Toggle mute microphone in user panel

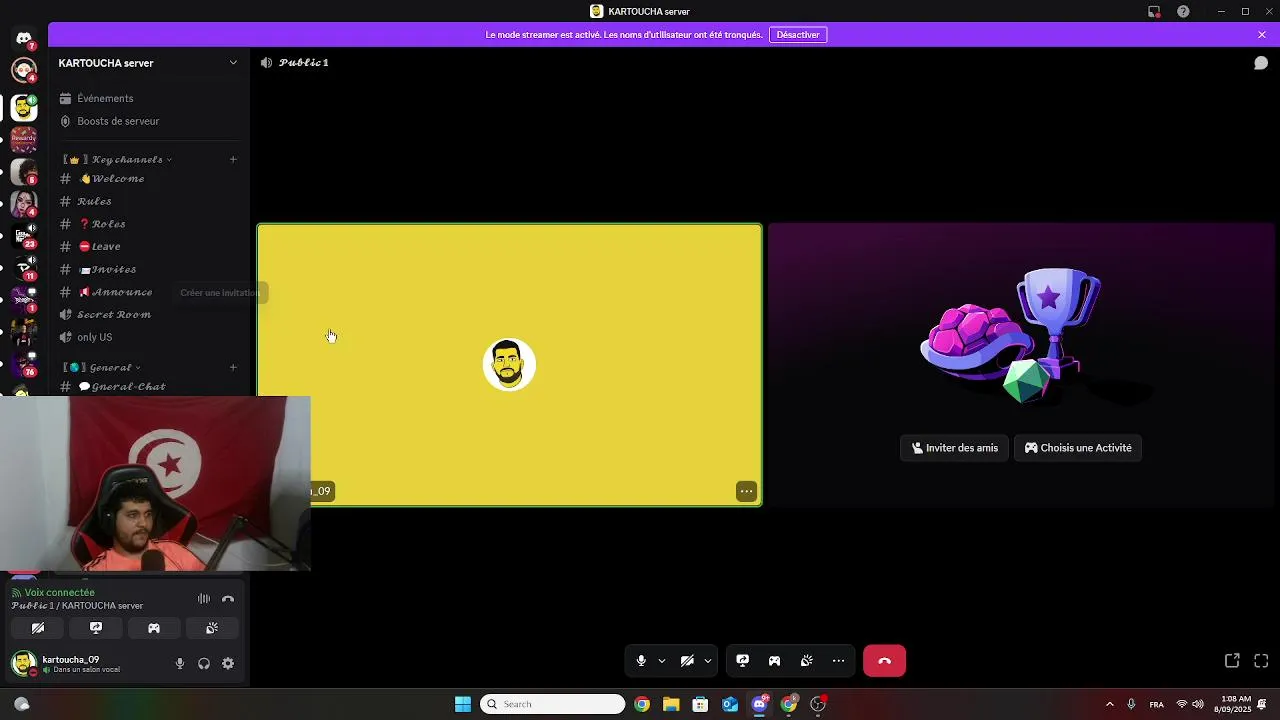(180, 664)
